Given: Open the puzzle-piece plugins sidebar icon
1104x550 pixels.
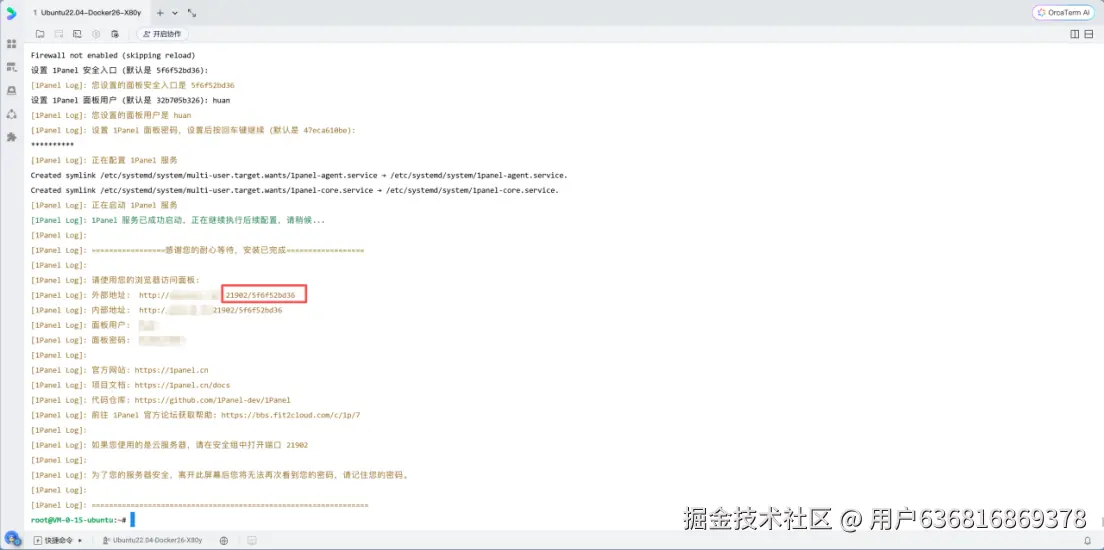Looking at the screenshot, I should [x=11, y=137].
